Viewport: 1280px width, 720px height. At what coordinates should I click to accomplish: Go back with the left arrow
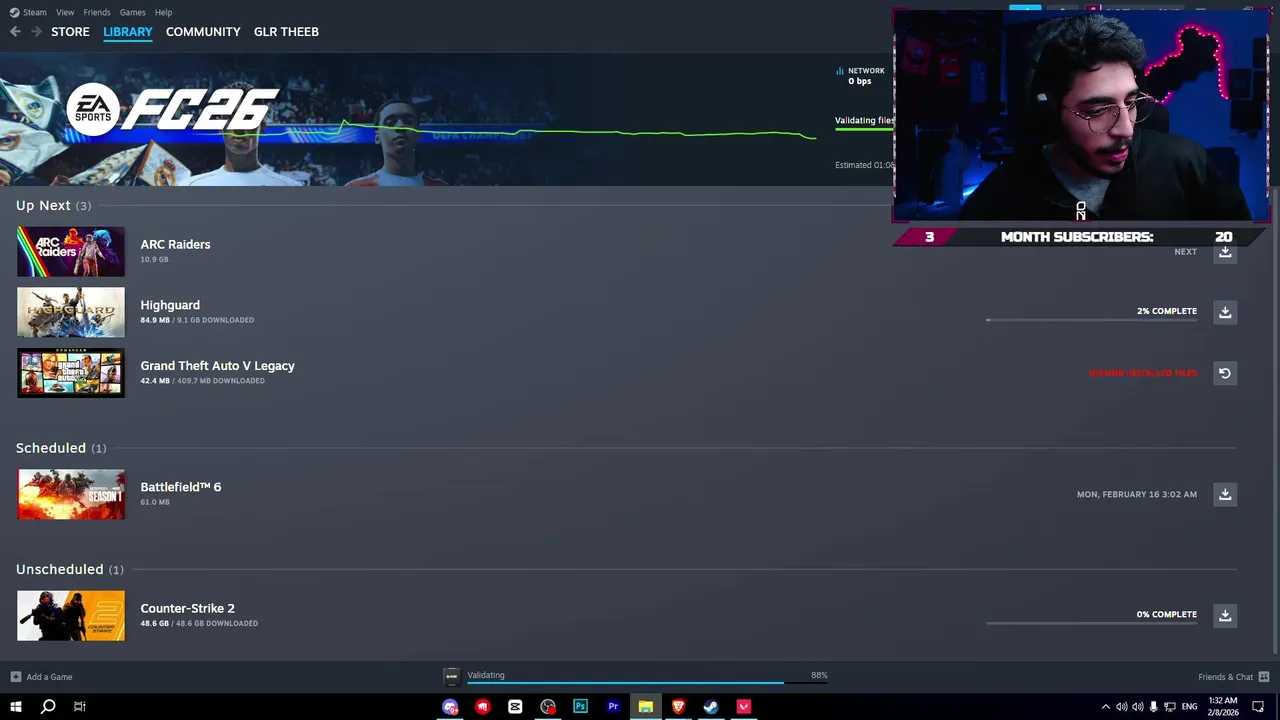[15, 32]
